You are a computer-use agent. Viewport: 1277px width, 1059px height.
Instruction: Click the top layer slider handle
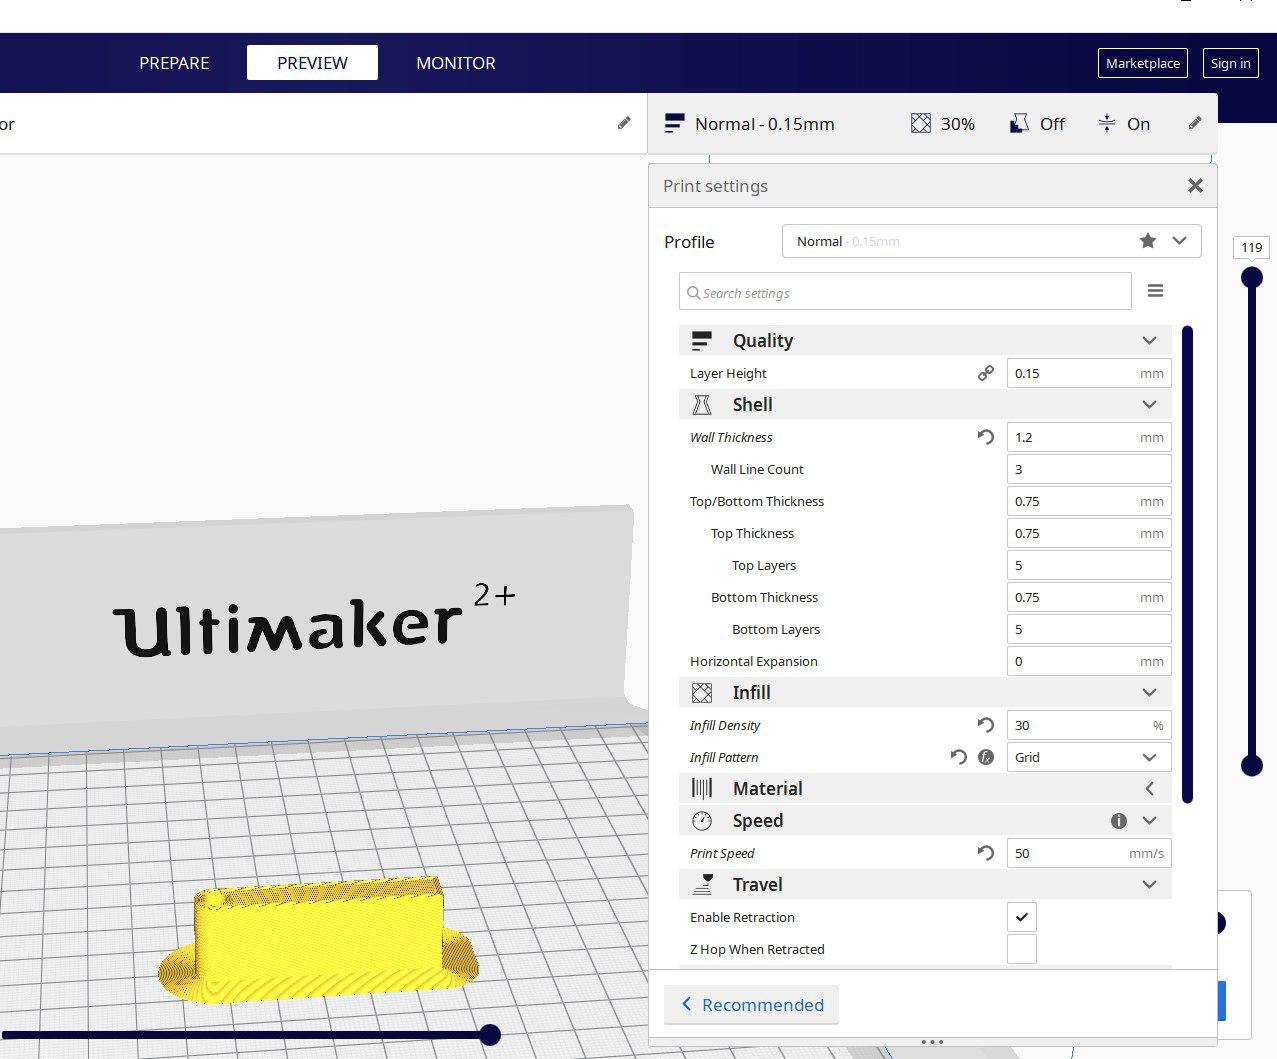coord(1252,278)
